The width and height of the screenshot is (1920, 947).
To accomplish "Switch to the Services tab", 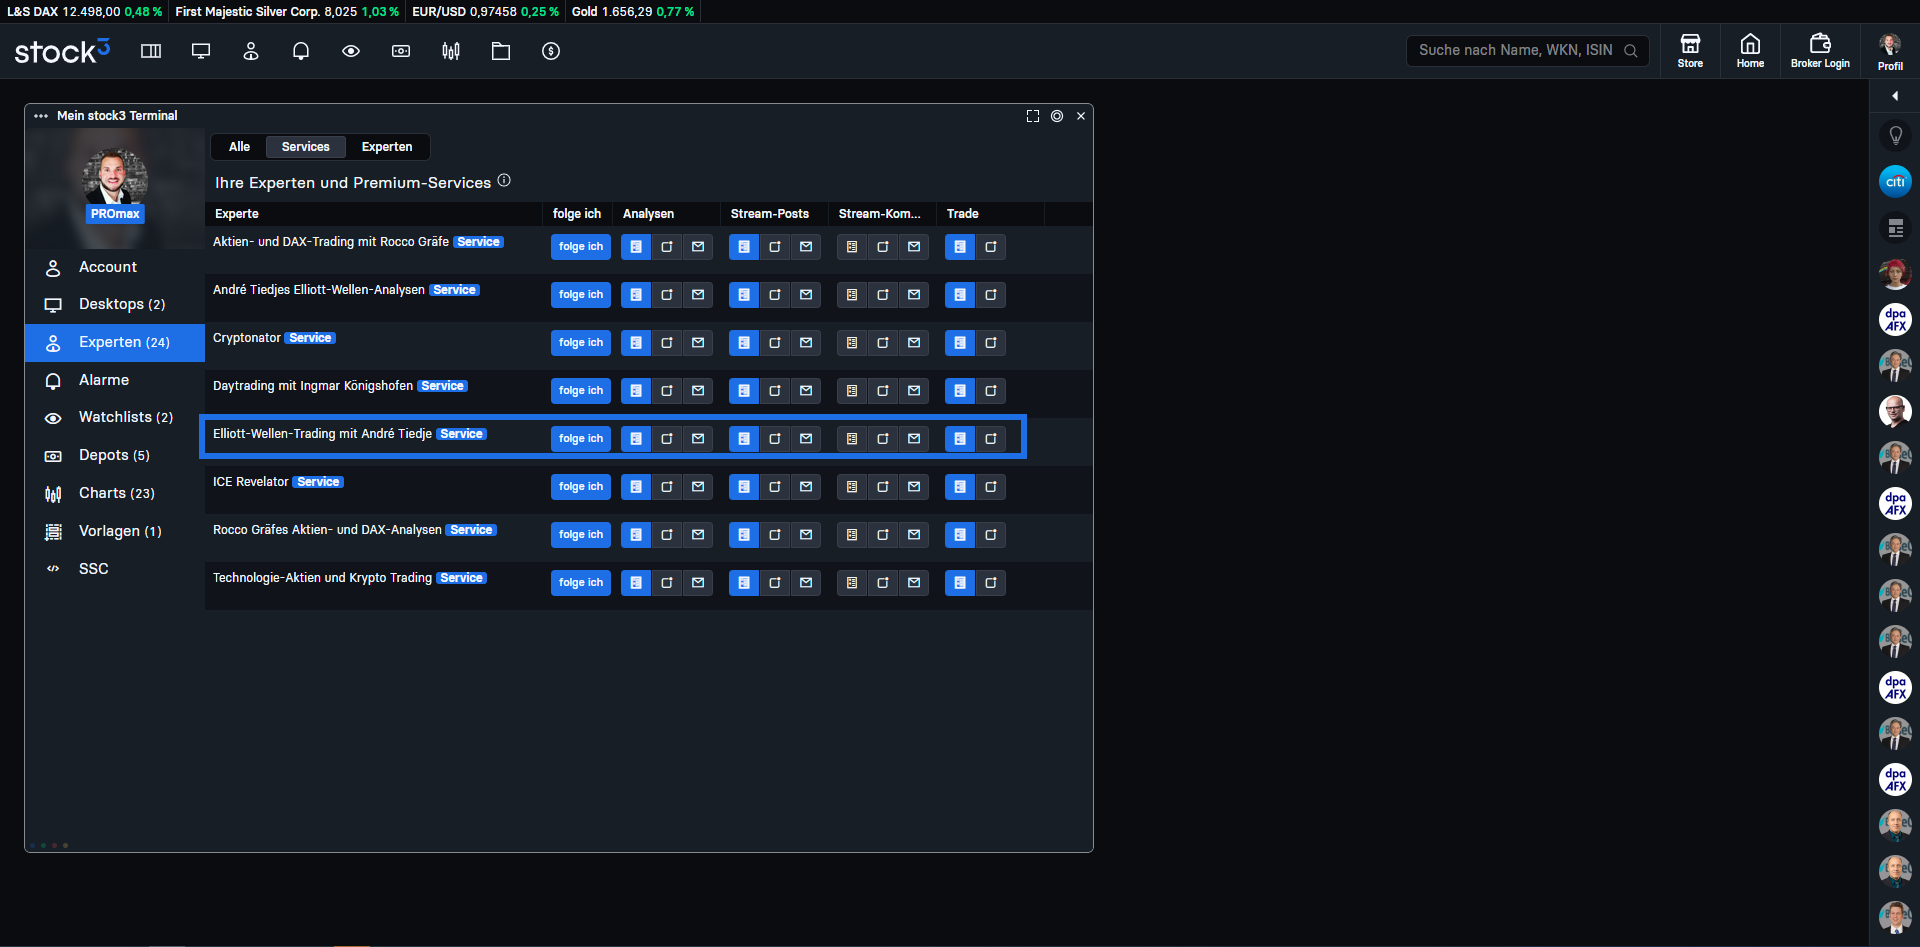I will tap(306, 147).
